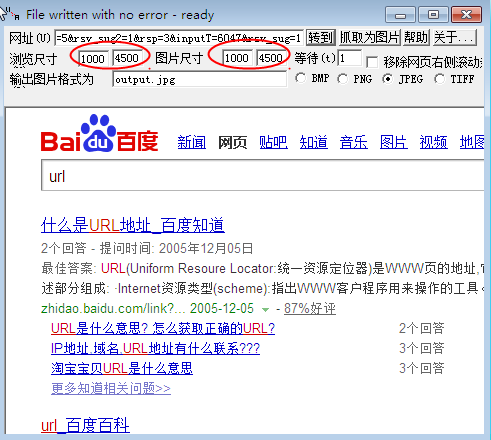Open the 视频 video tab

(x=433, y=142)
